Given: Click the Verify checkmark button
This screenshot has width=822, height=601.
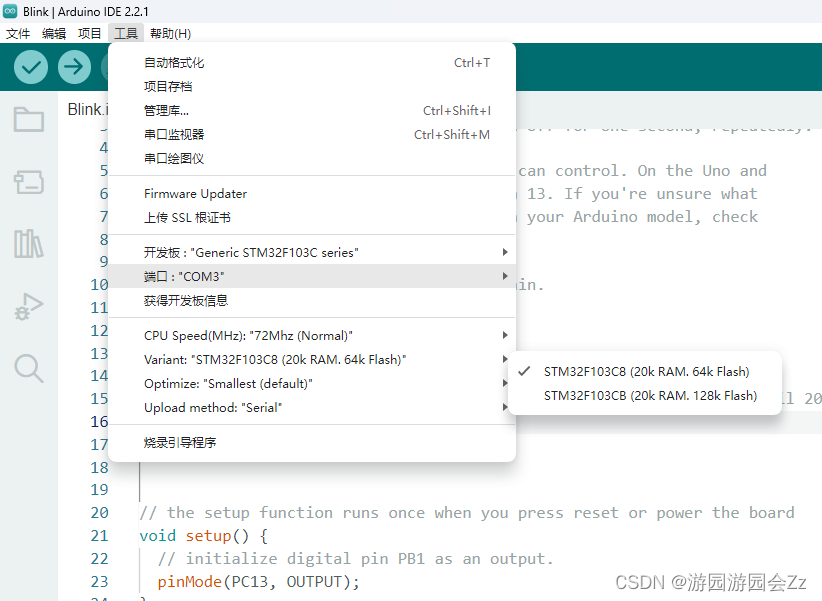Looking at the screenshot, I should click(x=31, y=67).
